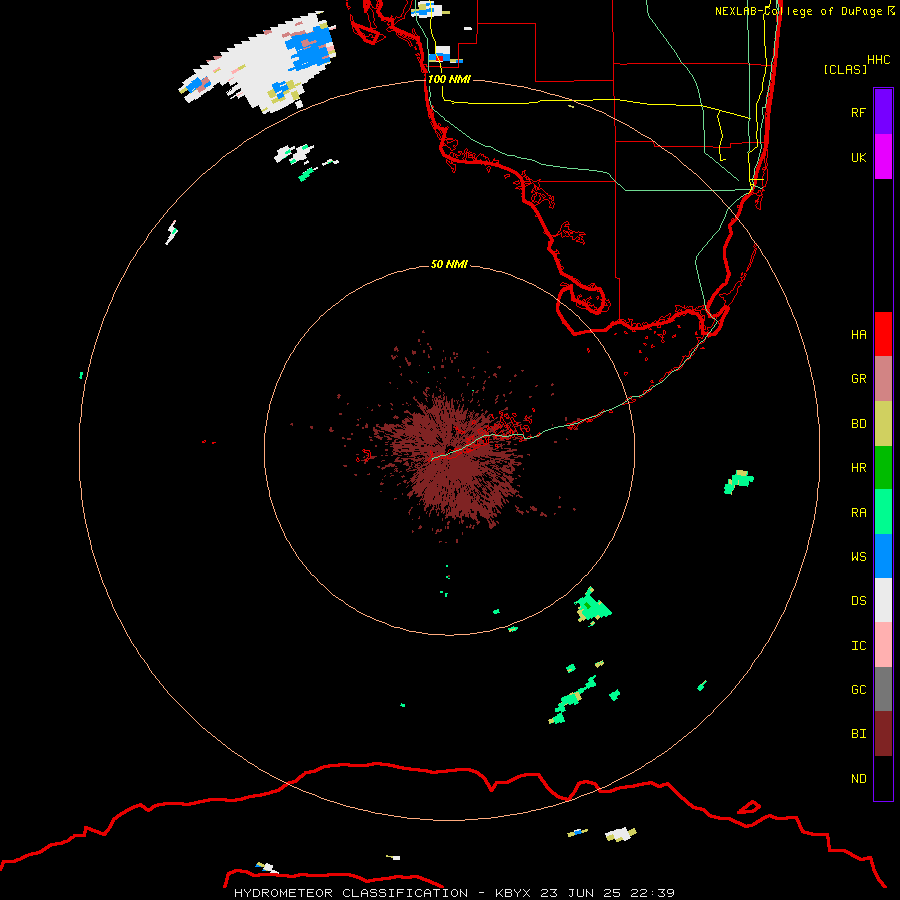The image size is (900, 900).
Task: Click the HA legend label
Action: [858, 334]
